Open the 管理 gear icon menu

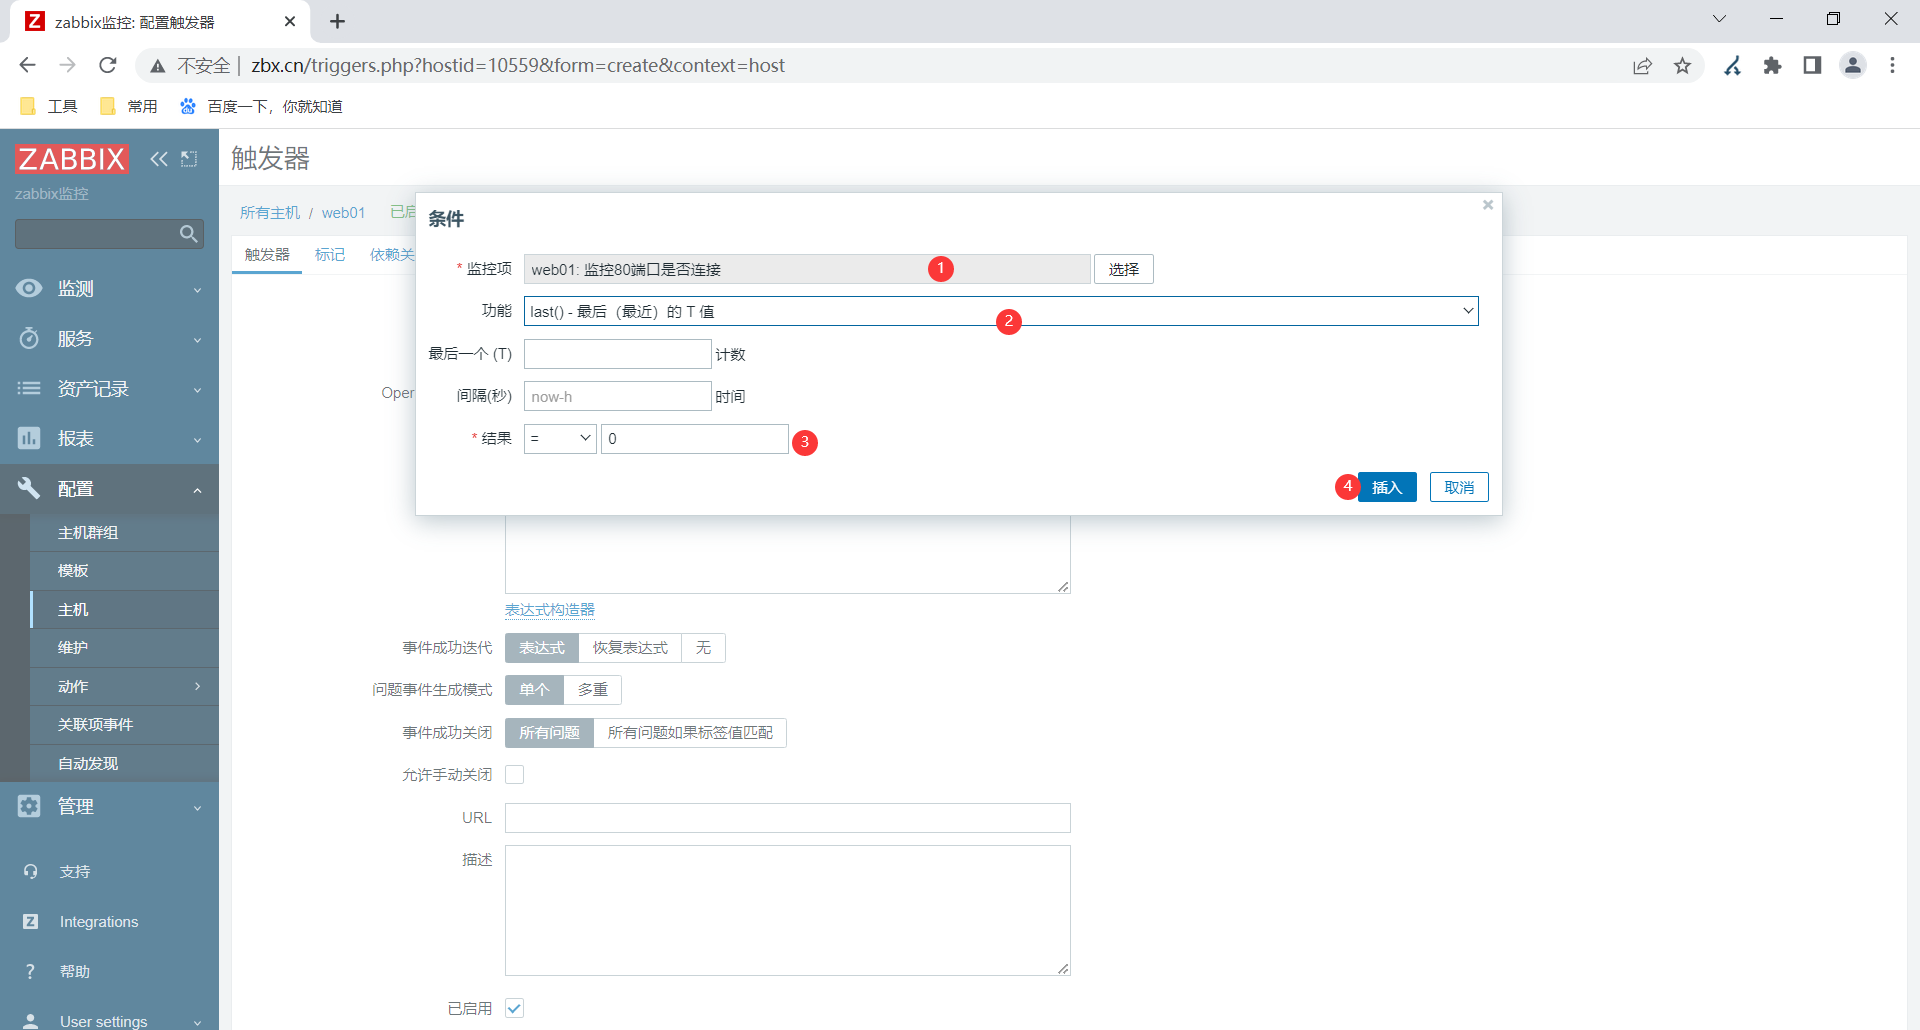click(29, 806)
